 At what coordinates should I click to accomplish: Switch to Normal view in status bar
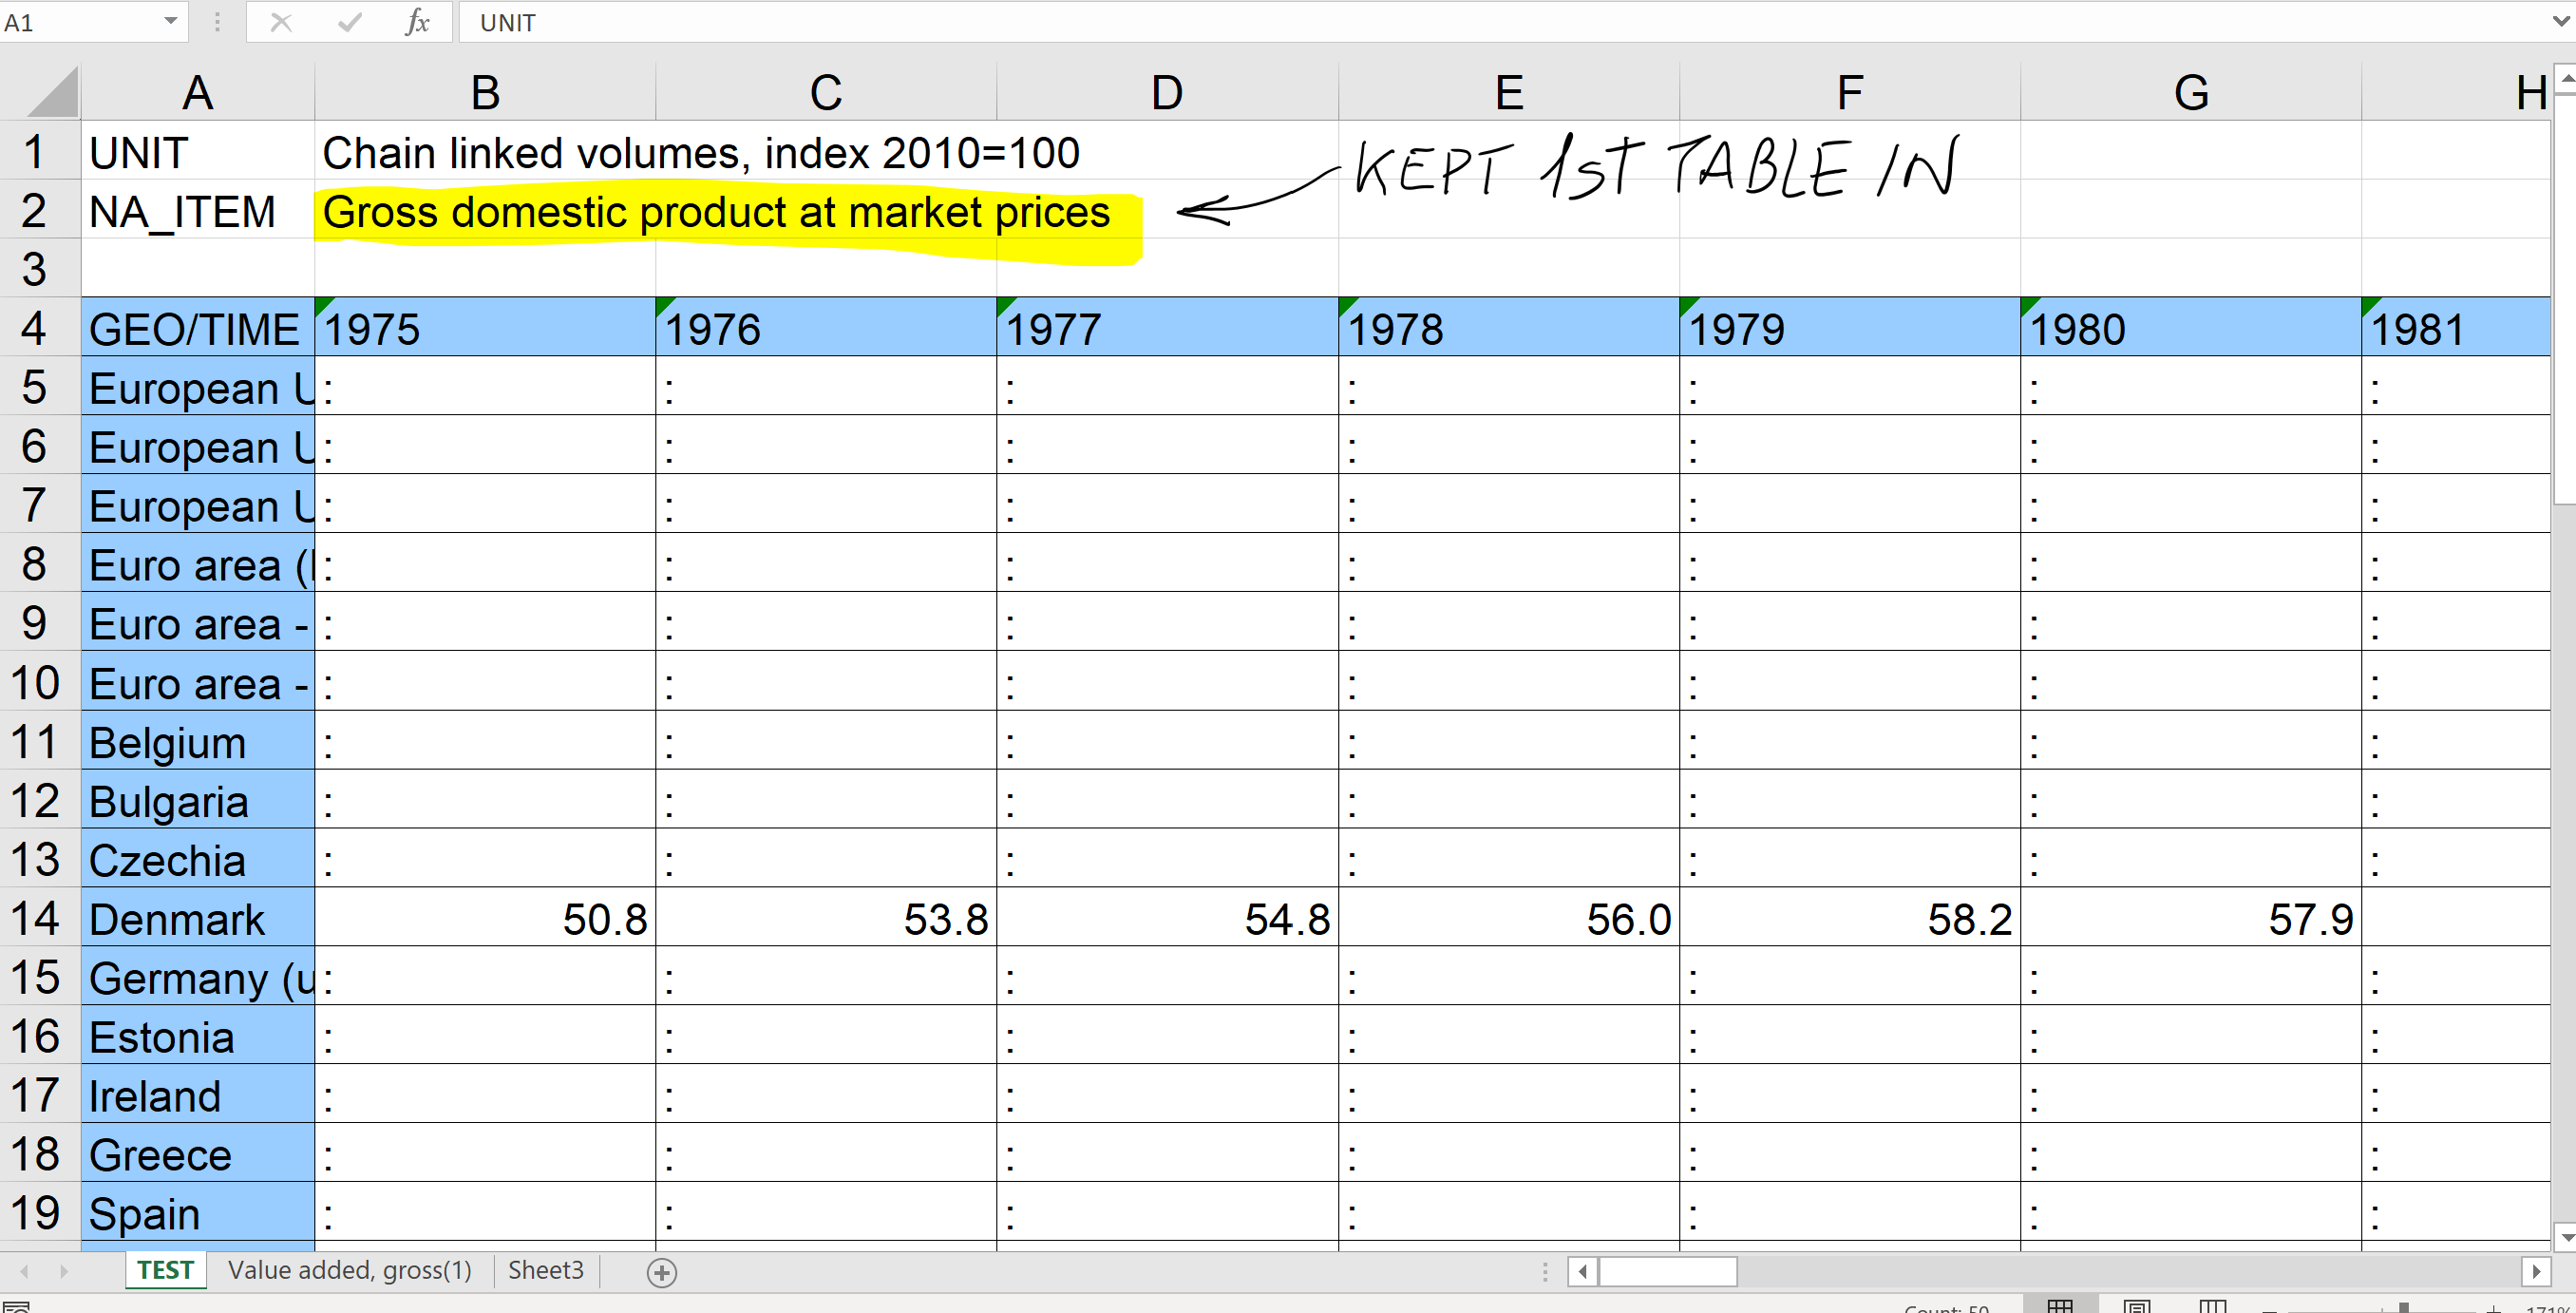pos(2059,1306)
